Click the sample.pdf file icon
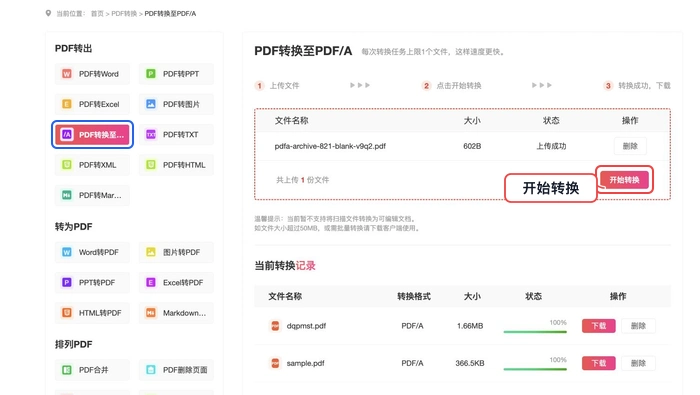The width and height of the screenshot is (700, 395). (275, 363)
